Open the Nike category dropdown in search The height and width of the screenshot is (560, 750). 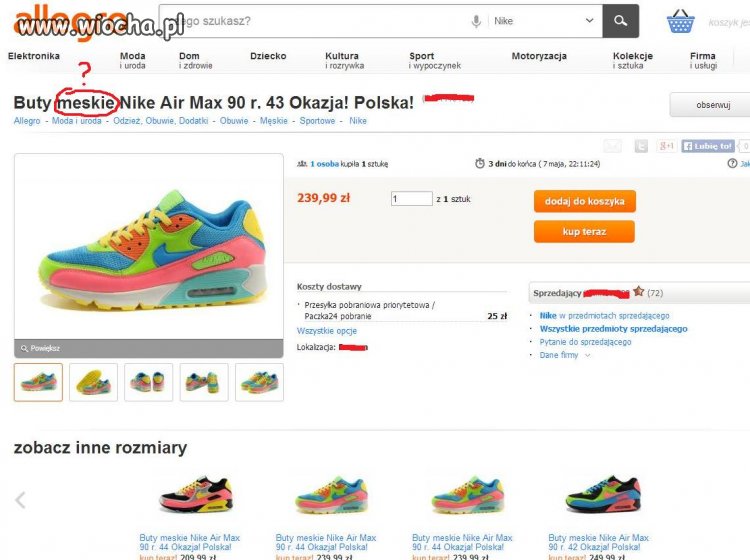544,21
